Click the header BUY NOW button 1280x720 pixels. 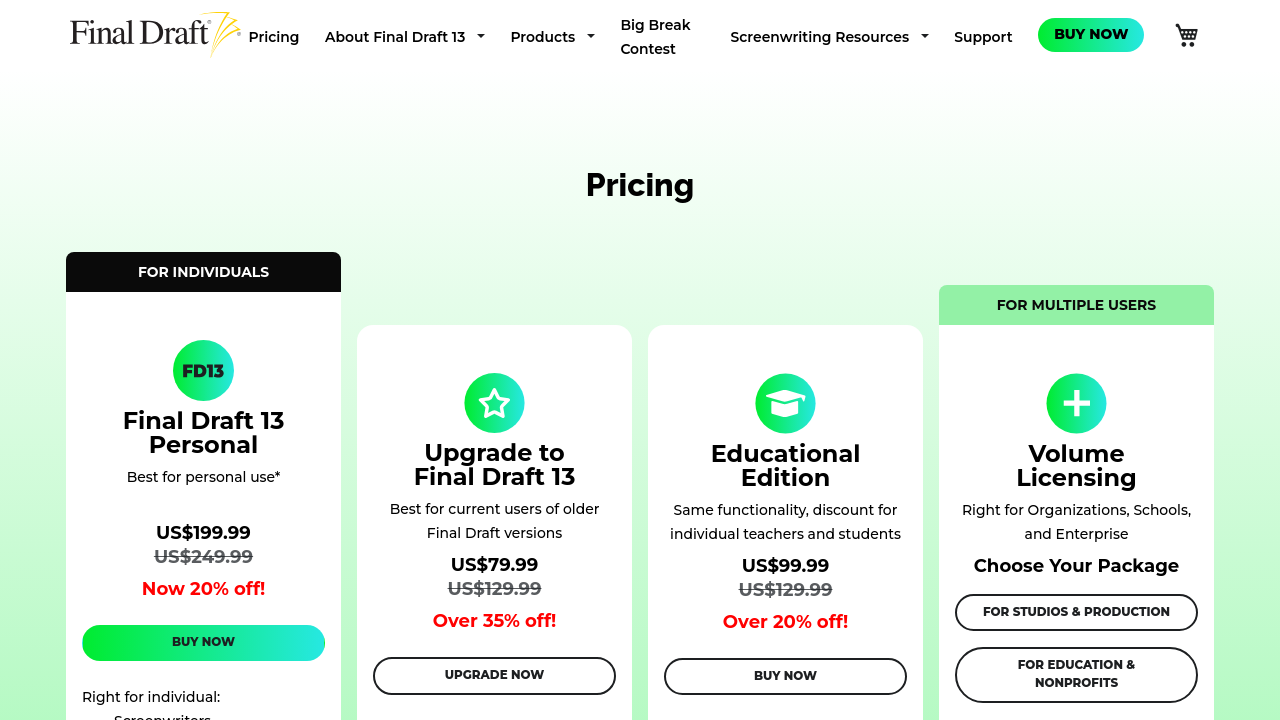1090,35
